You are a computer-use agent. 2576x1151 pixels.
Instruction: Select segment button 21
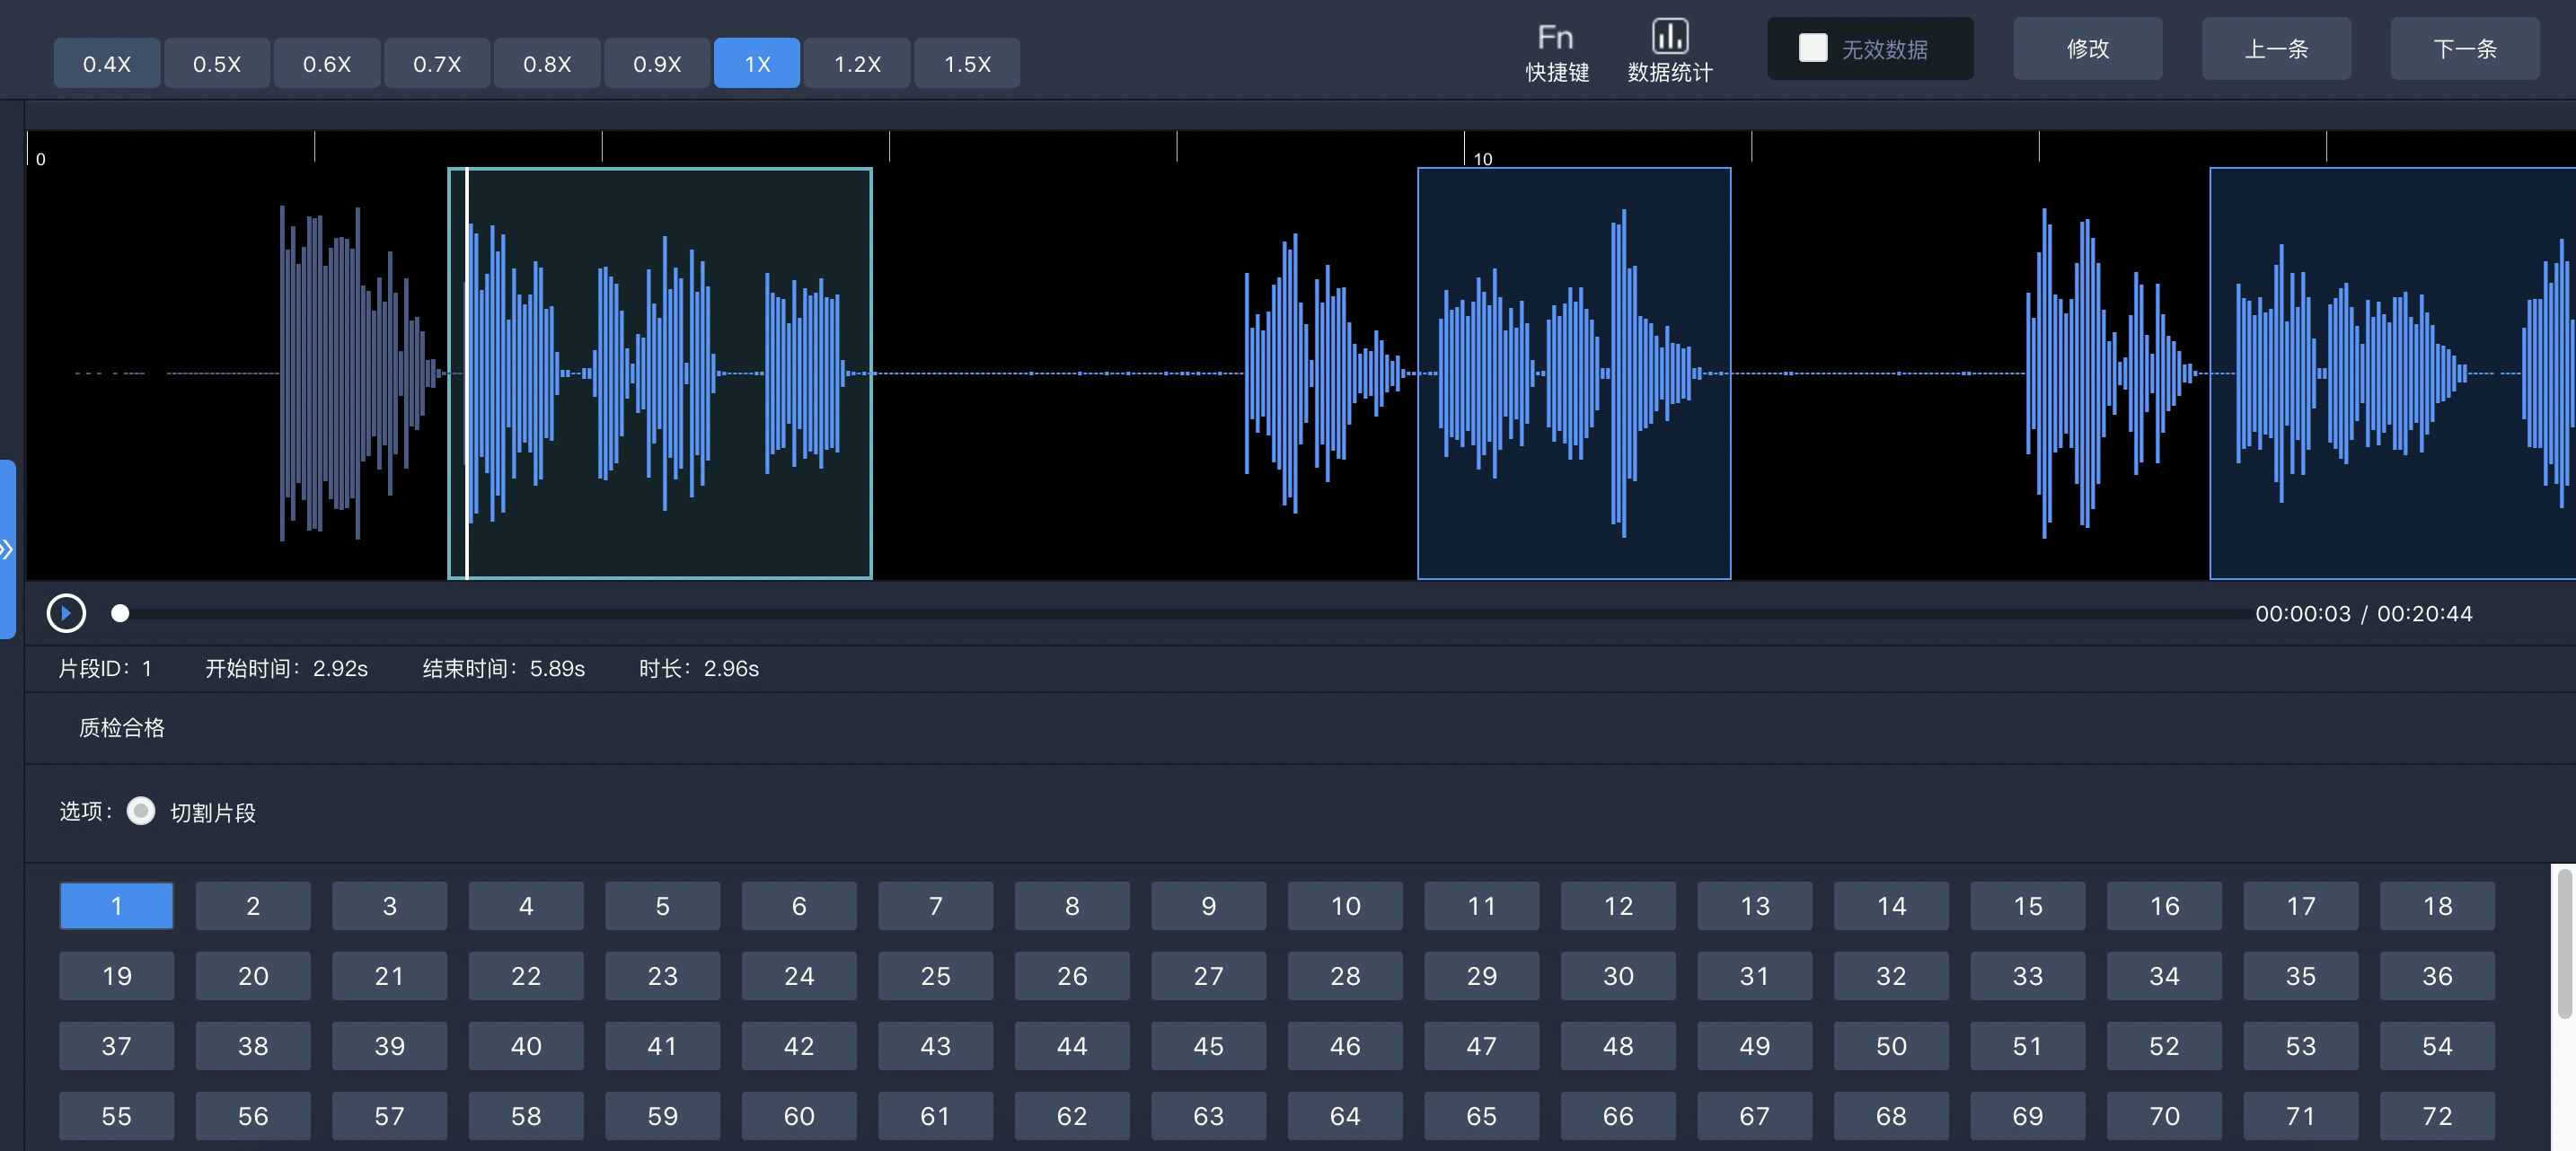[x=389, y=976]
